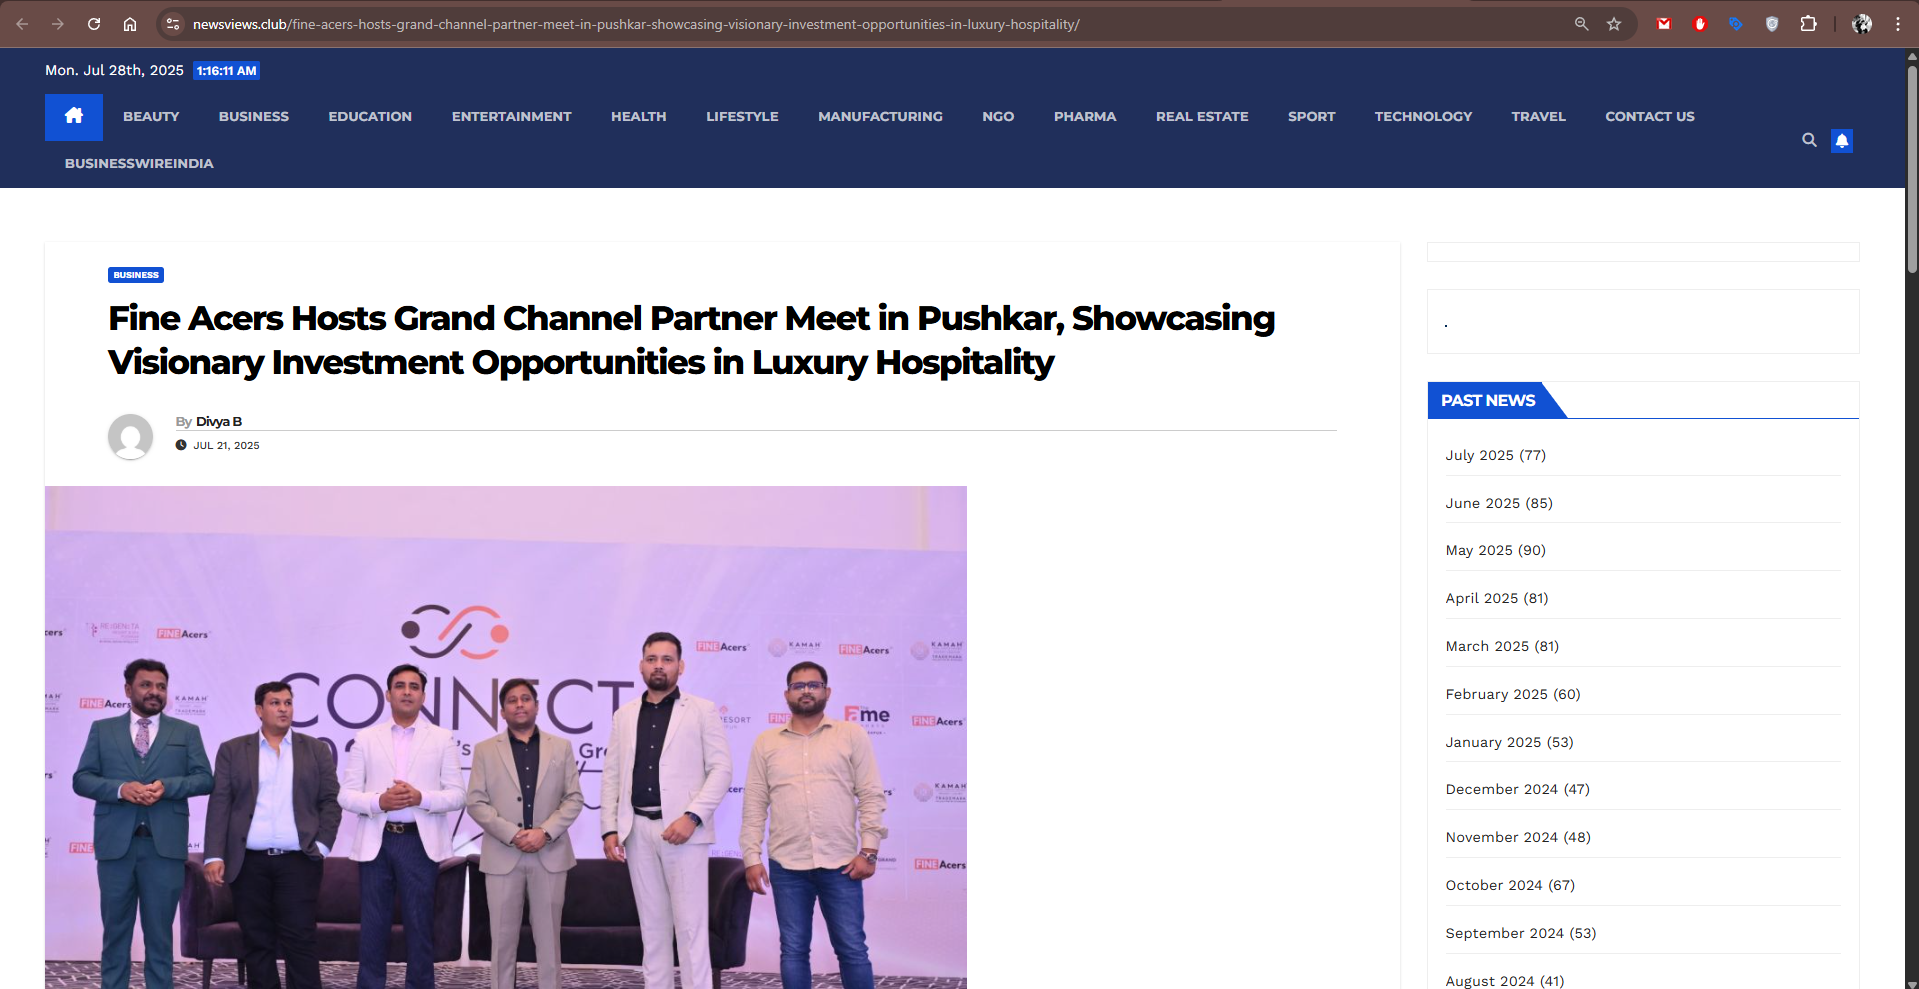Go back using browser back arrow
Image resolution: width=1919 pixels, height=989 pixels.
(22, 24)
